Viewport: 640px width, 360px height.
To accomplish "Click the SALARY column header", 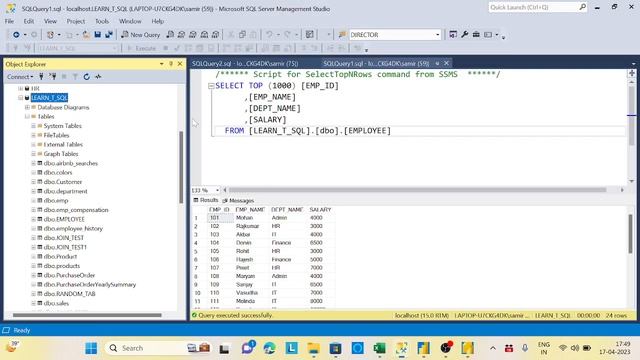I will 320,209.
